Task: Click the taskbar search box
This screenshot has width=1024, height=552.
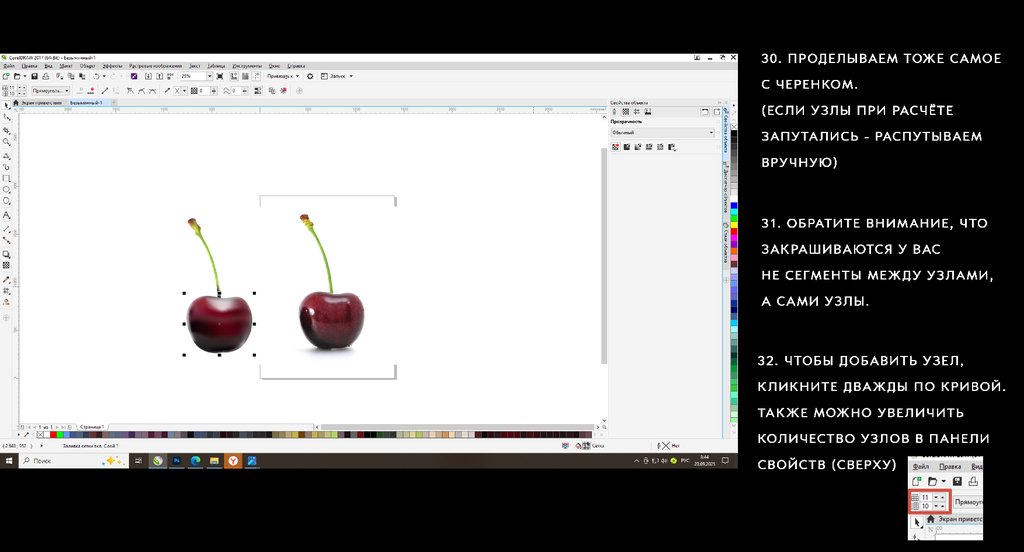Action: [73, 461]
